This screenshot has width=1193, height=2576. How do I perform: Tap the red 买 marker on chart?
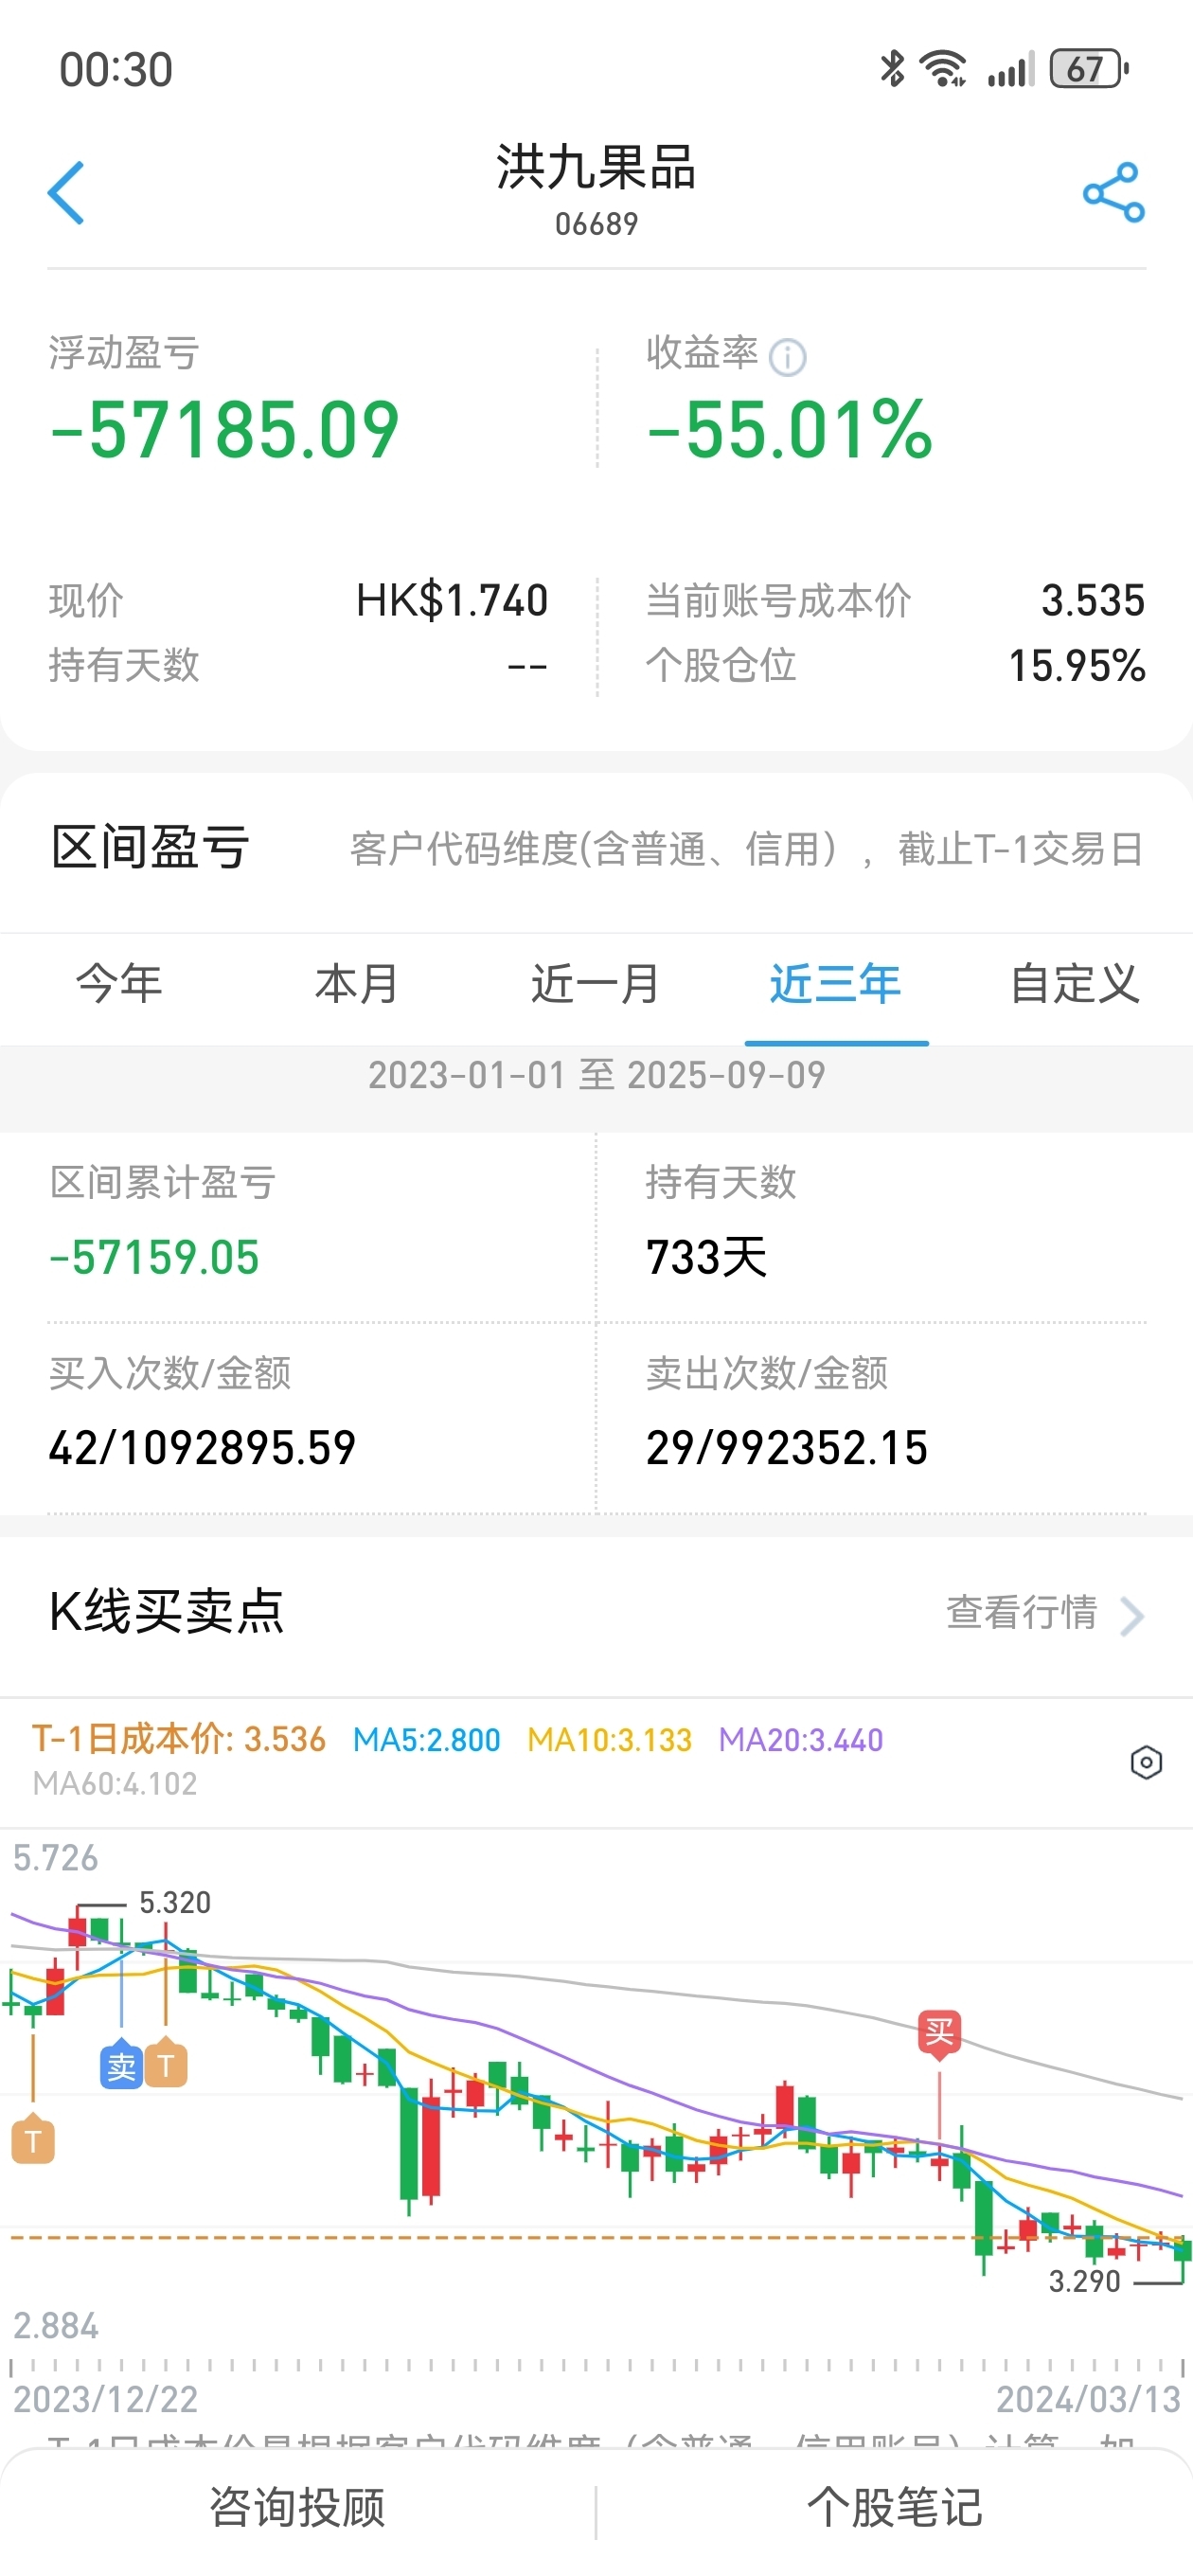[939, 2034]
